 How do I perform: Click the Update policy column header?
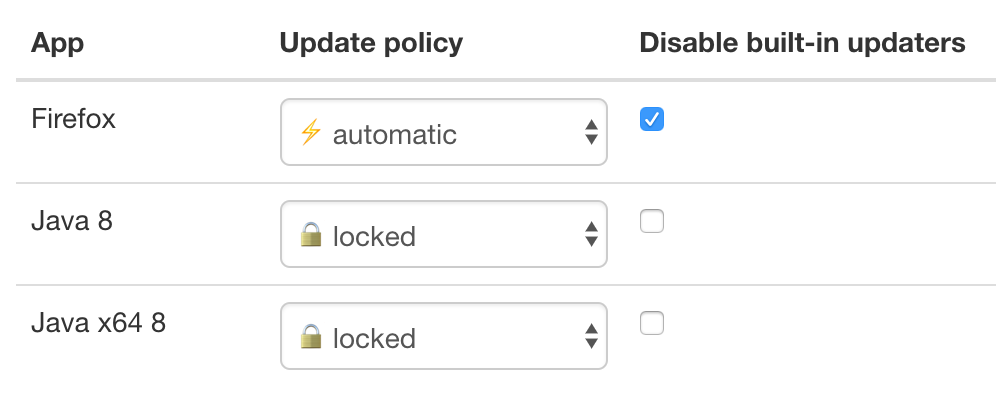(x=371, y=43)
